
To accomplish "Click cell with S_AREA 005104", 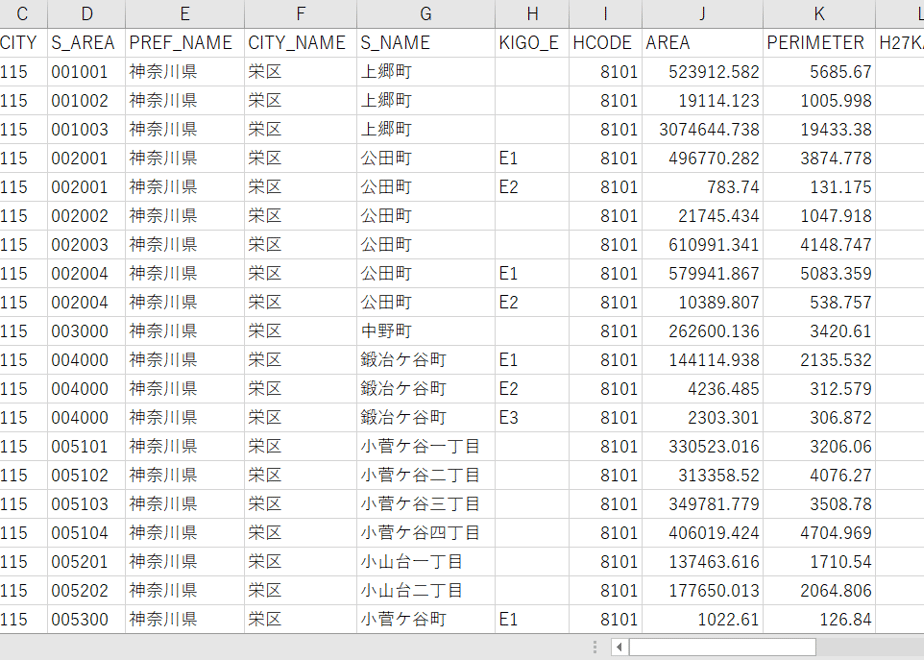I will pos(87,533).
